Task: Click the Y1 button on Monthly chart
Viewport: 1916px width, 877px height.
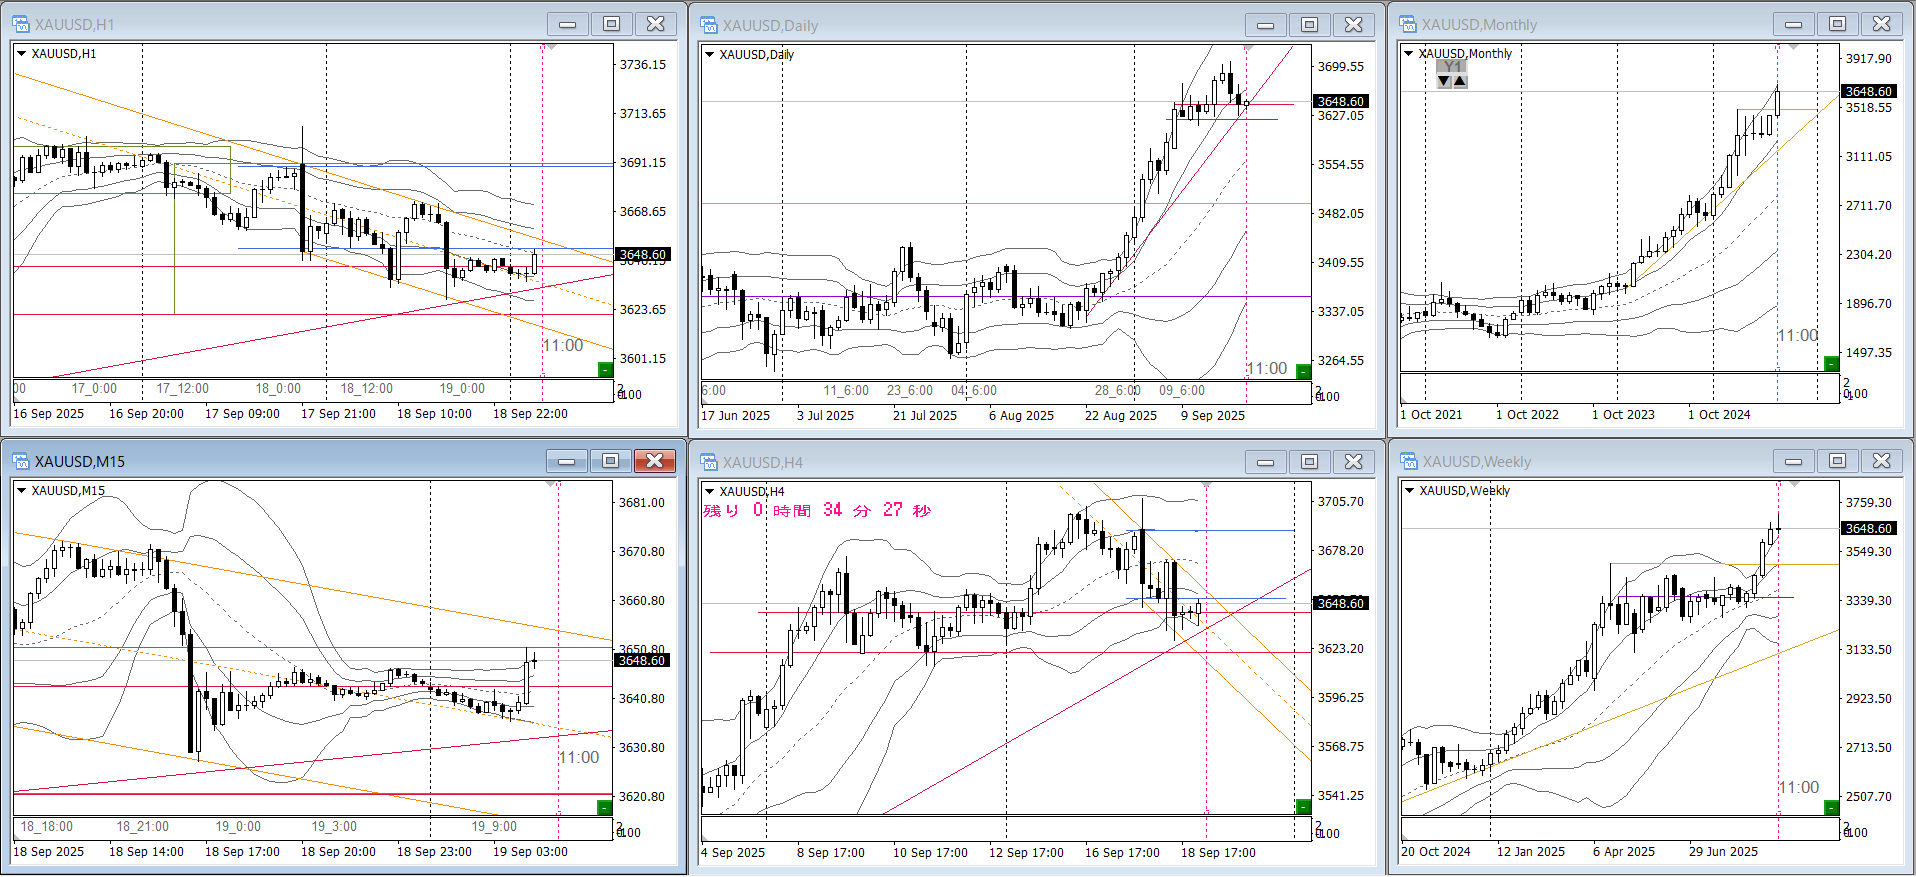Action: click(1452, 66)
